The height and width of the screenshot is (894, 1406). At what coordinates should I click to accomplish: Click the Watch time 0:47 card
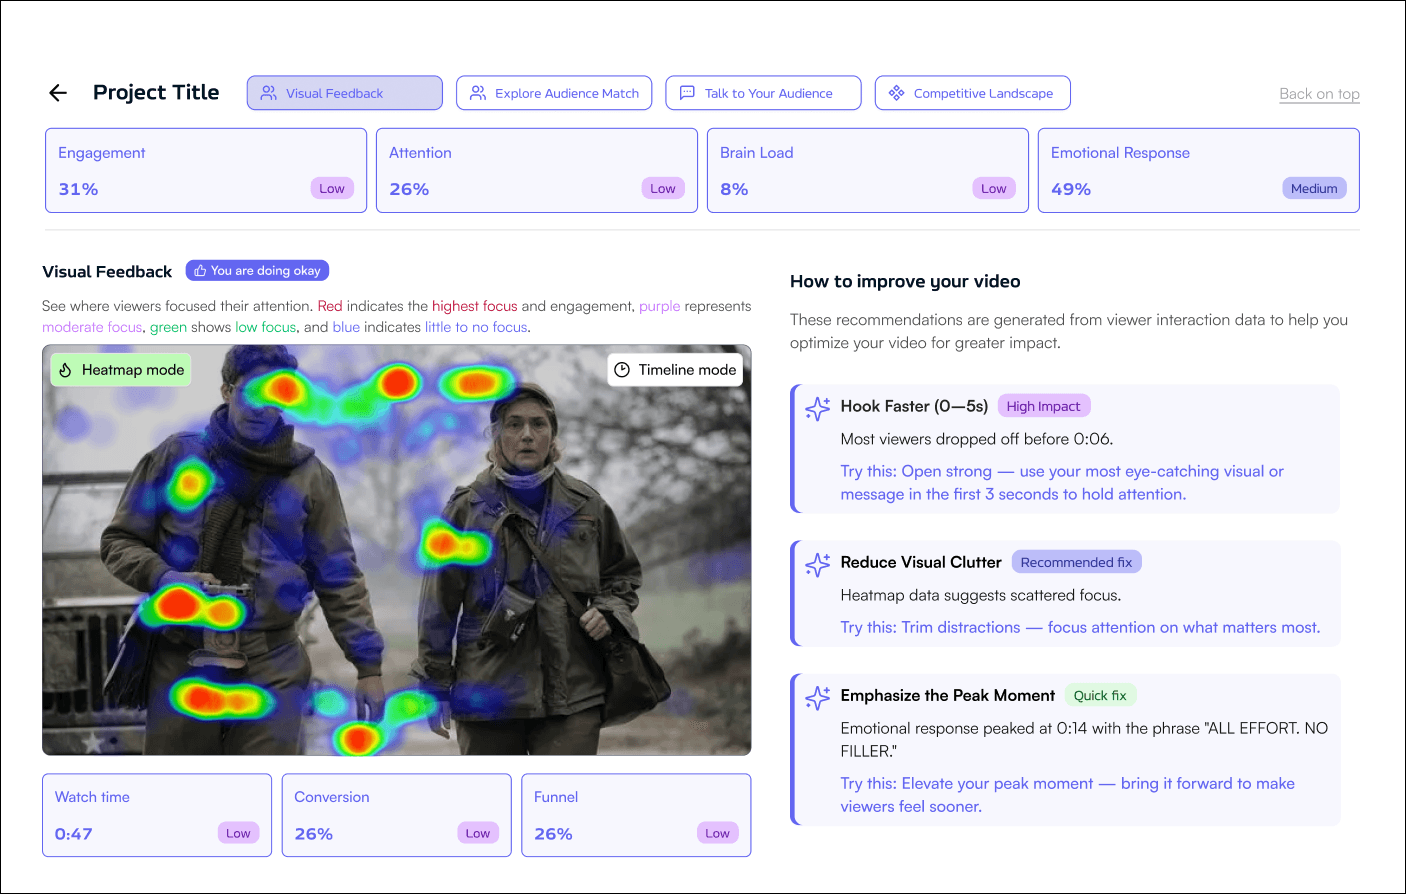pos(157,815)
